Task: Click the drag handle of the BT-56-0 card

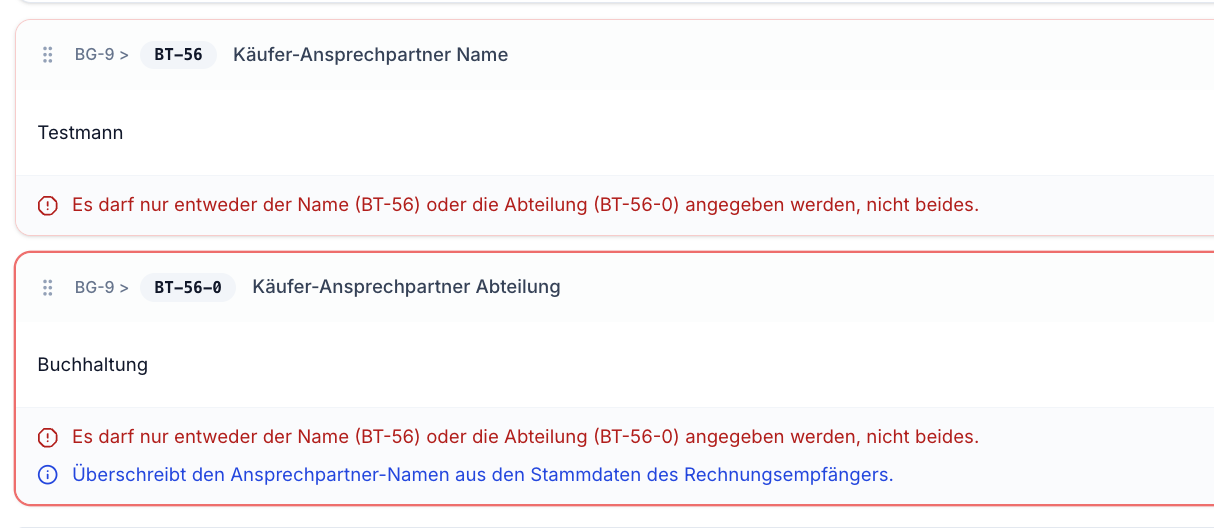Action: (x=47, y=287)
